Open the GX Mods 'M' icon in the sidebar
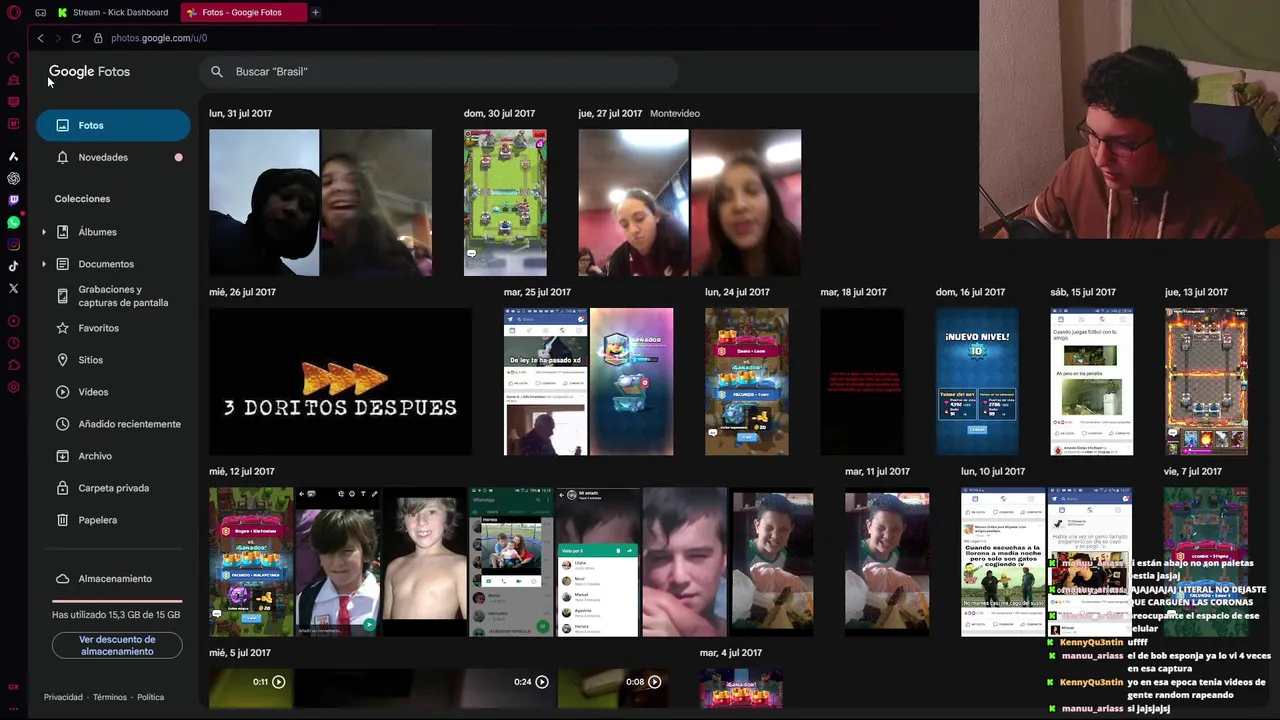The height and width of the screenshot is (720, 1280). click(x=13, y=124)
